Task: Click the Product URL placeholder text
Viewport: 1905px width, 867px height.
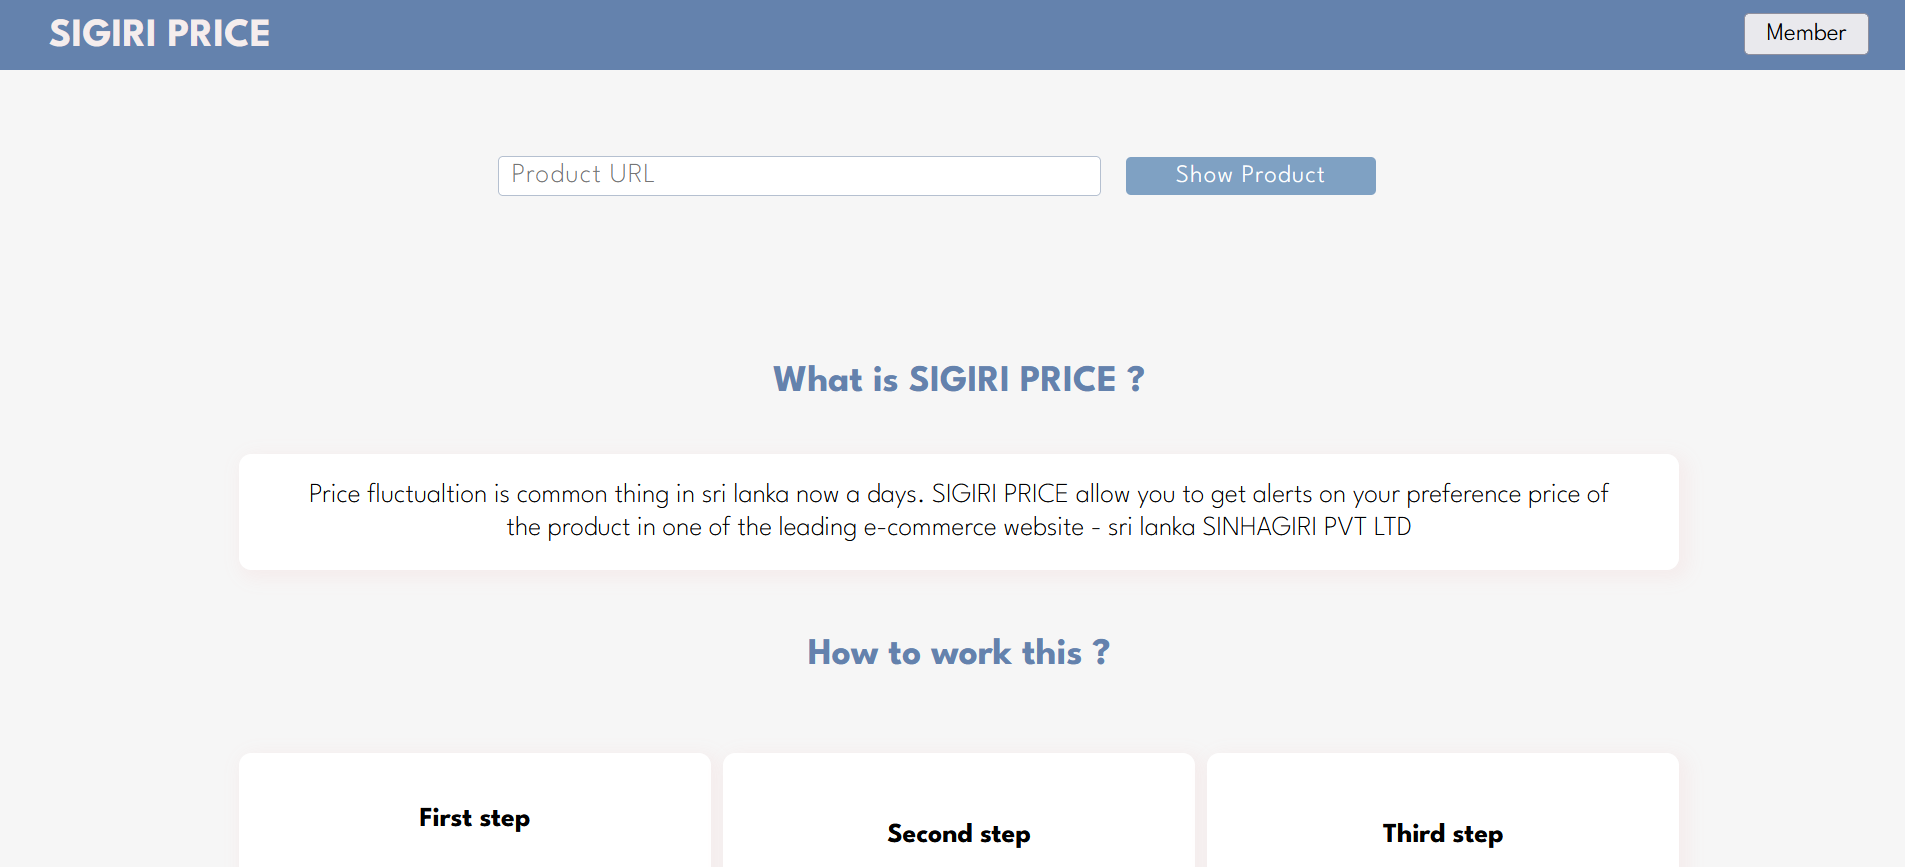Action: [x=582, y=175]
